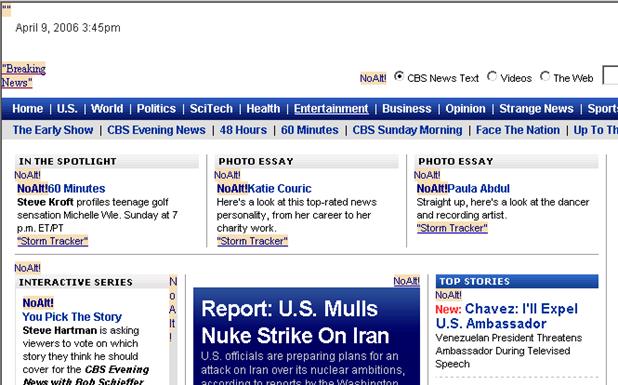Open the Entertainment section link
618x385 pixels.
(x=331, y=109)
